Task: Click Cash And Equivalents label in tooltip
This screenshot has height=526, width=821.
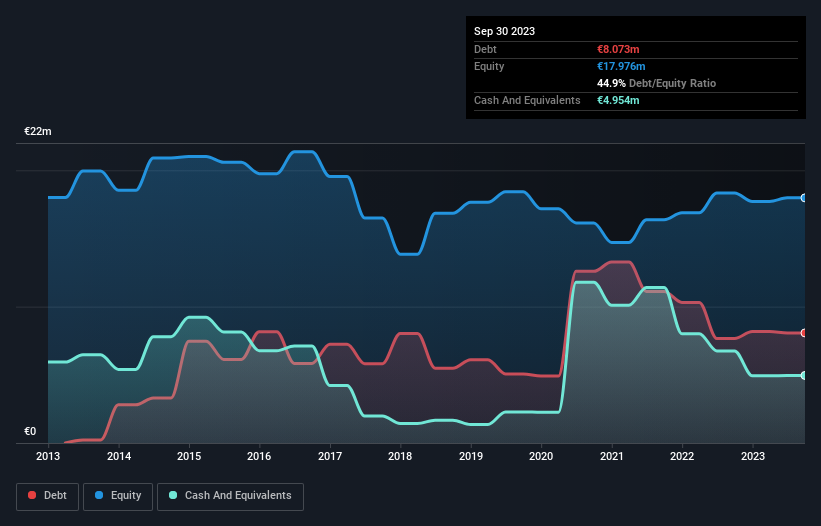Action: point(527,100)
